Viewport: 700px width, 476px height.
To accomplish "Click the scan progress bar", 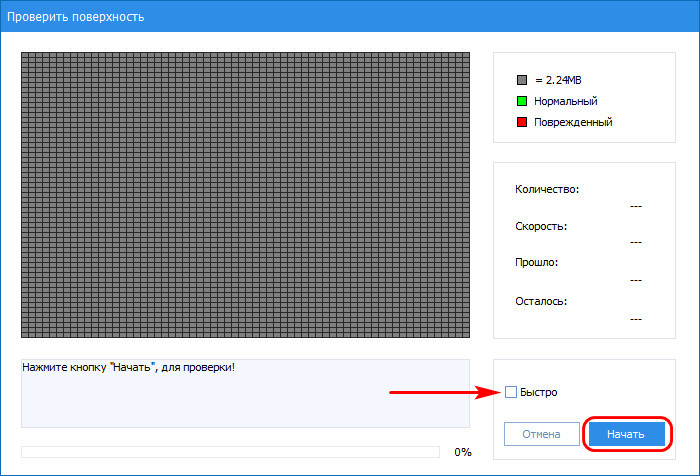I will (230, 452).
